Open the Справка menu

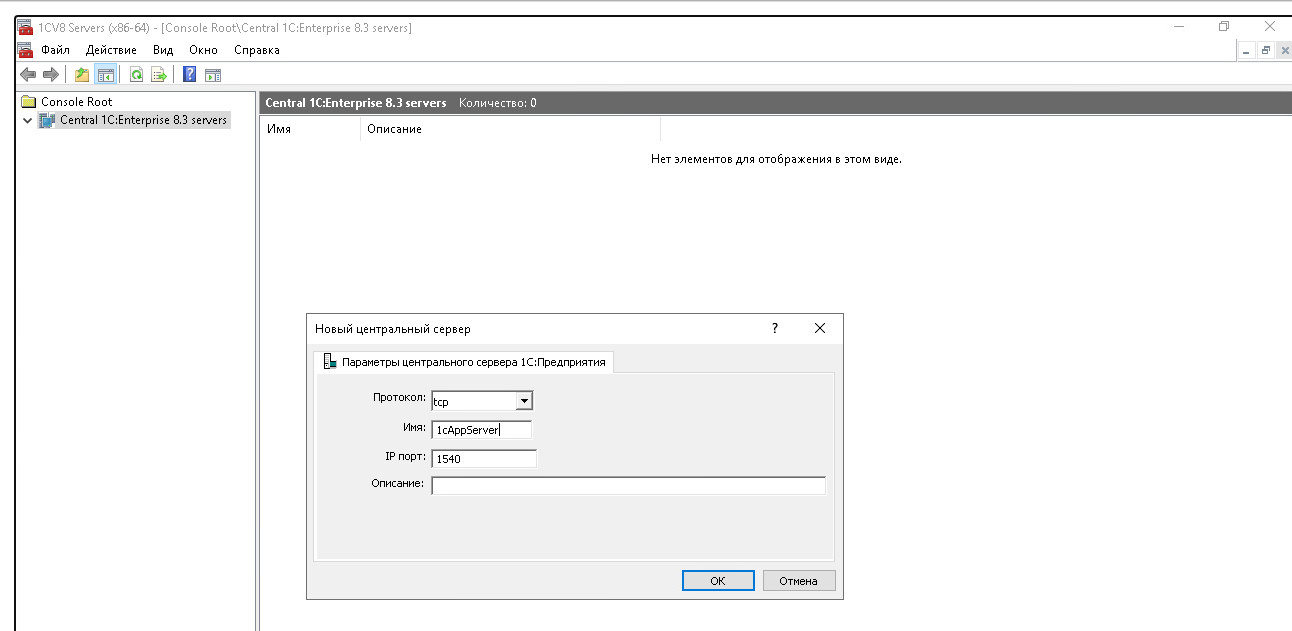[x=257, y=50]
